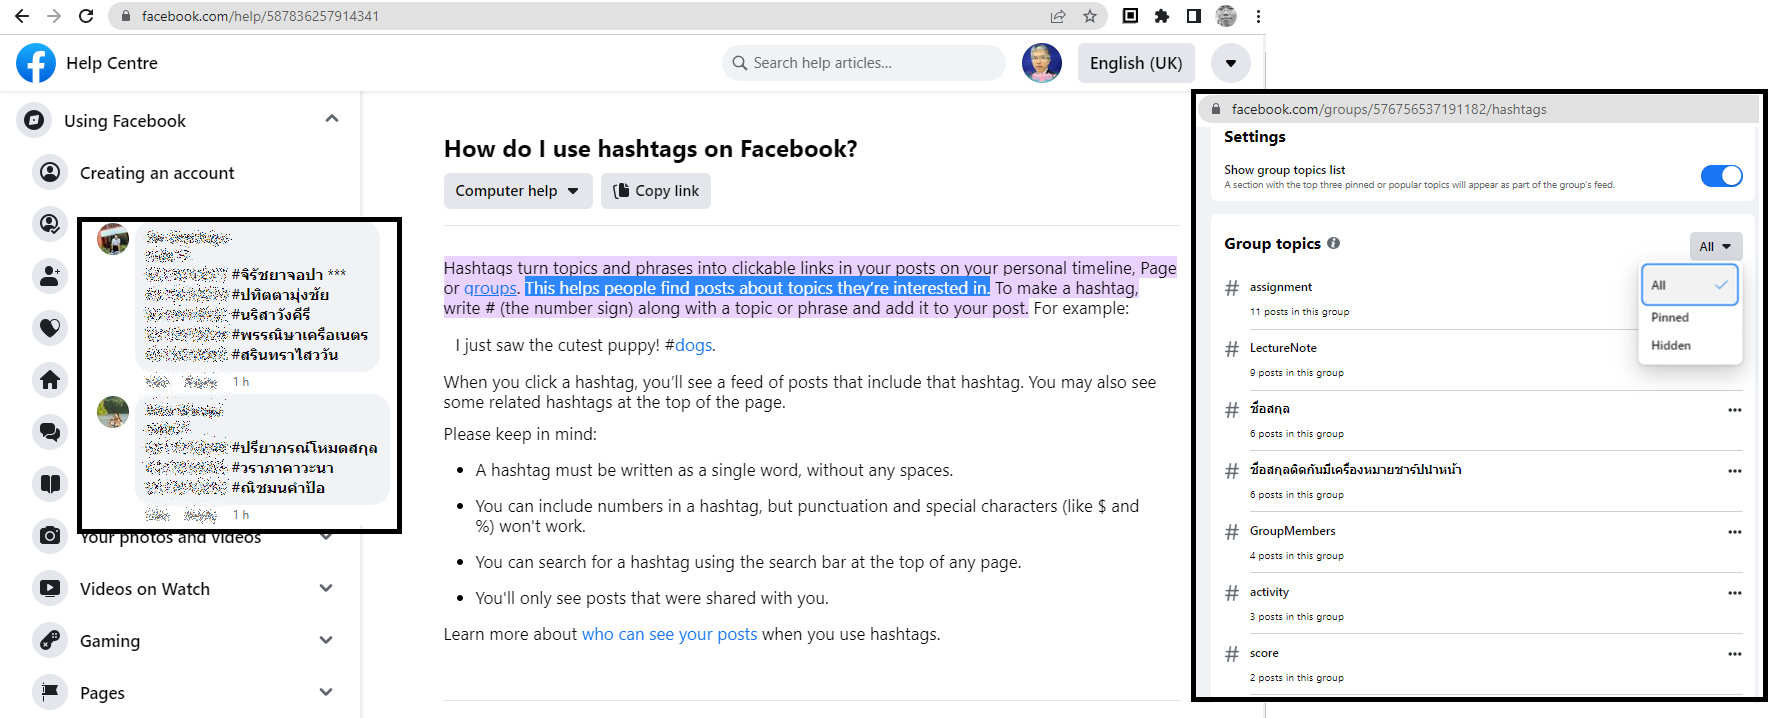This screenshot has height=718, width=1780.
Task: Click the info icon beside Group topics
Action: 1334,243
